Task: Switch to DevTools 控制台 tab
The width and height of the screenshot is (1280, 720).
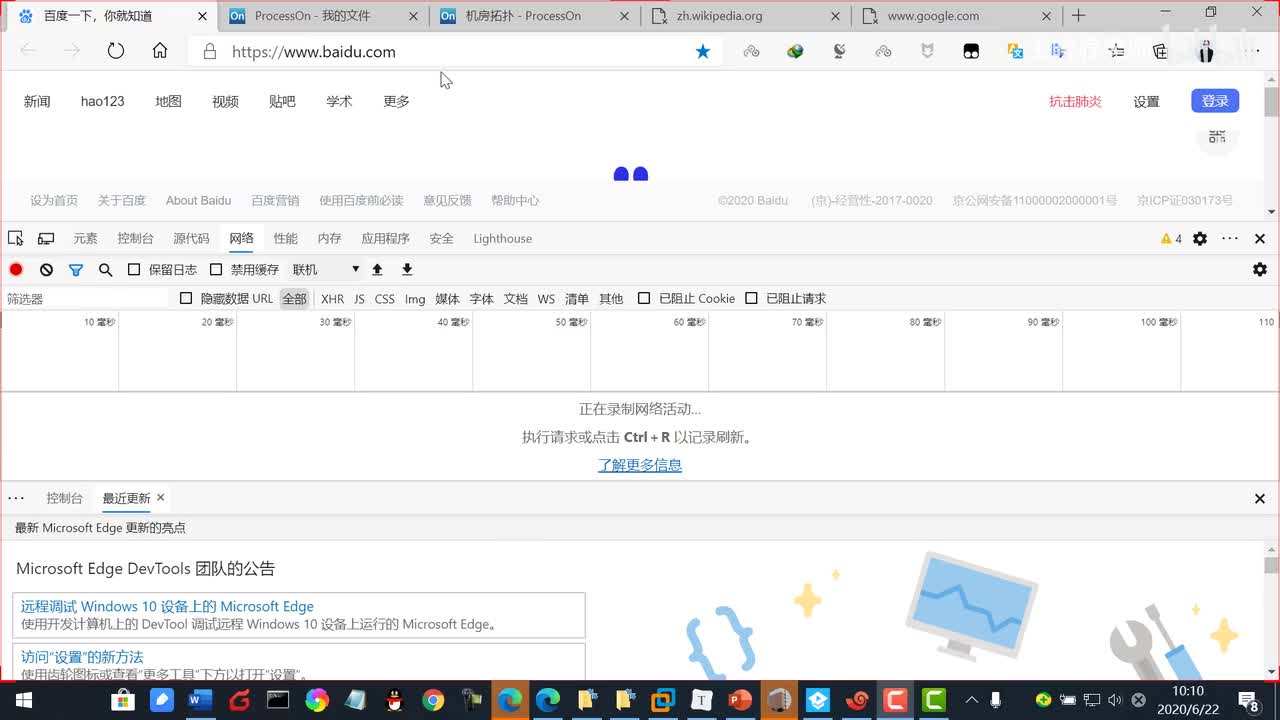Action: 135,238
